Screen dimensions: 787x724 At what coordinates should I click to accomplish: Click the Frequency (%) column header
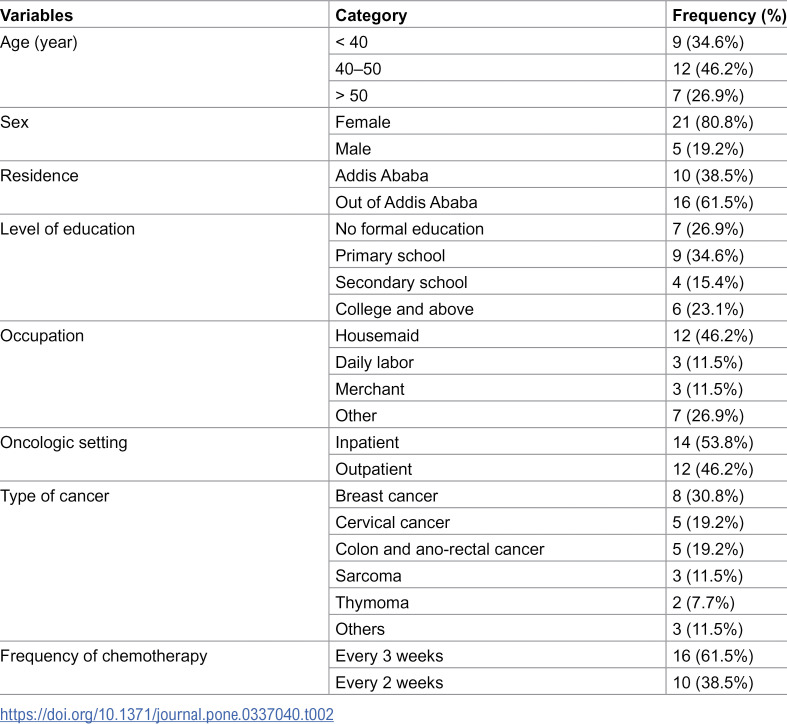[x=729, y=15]
